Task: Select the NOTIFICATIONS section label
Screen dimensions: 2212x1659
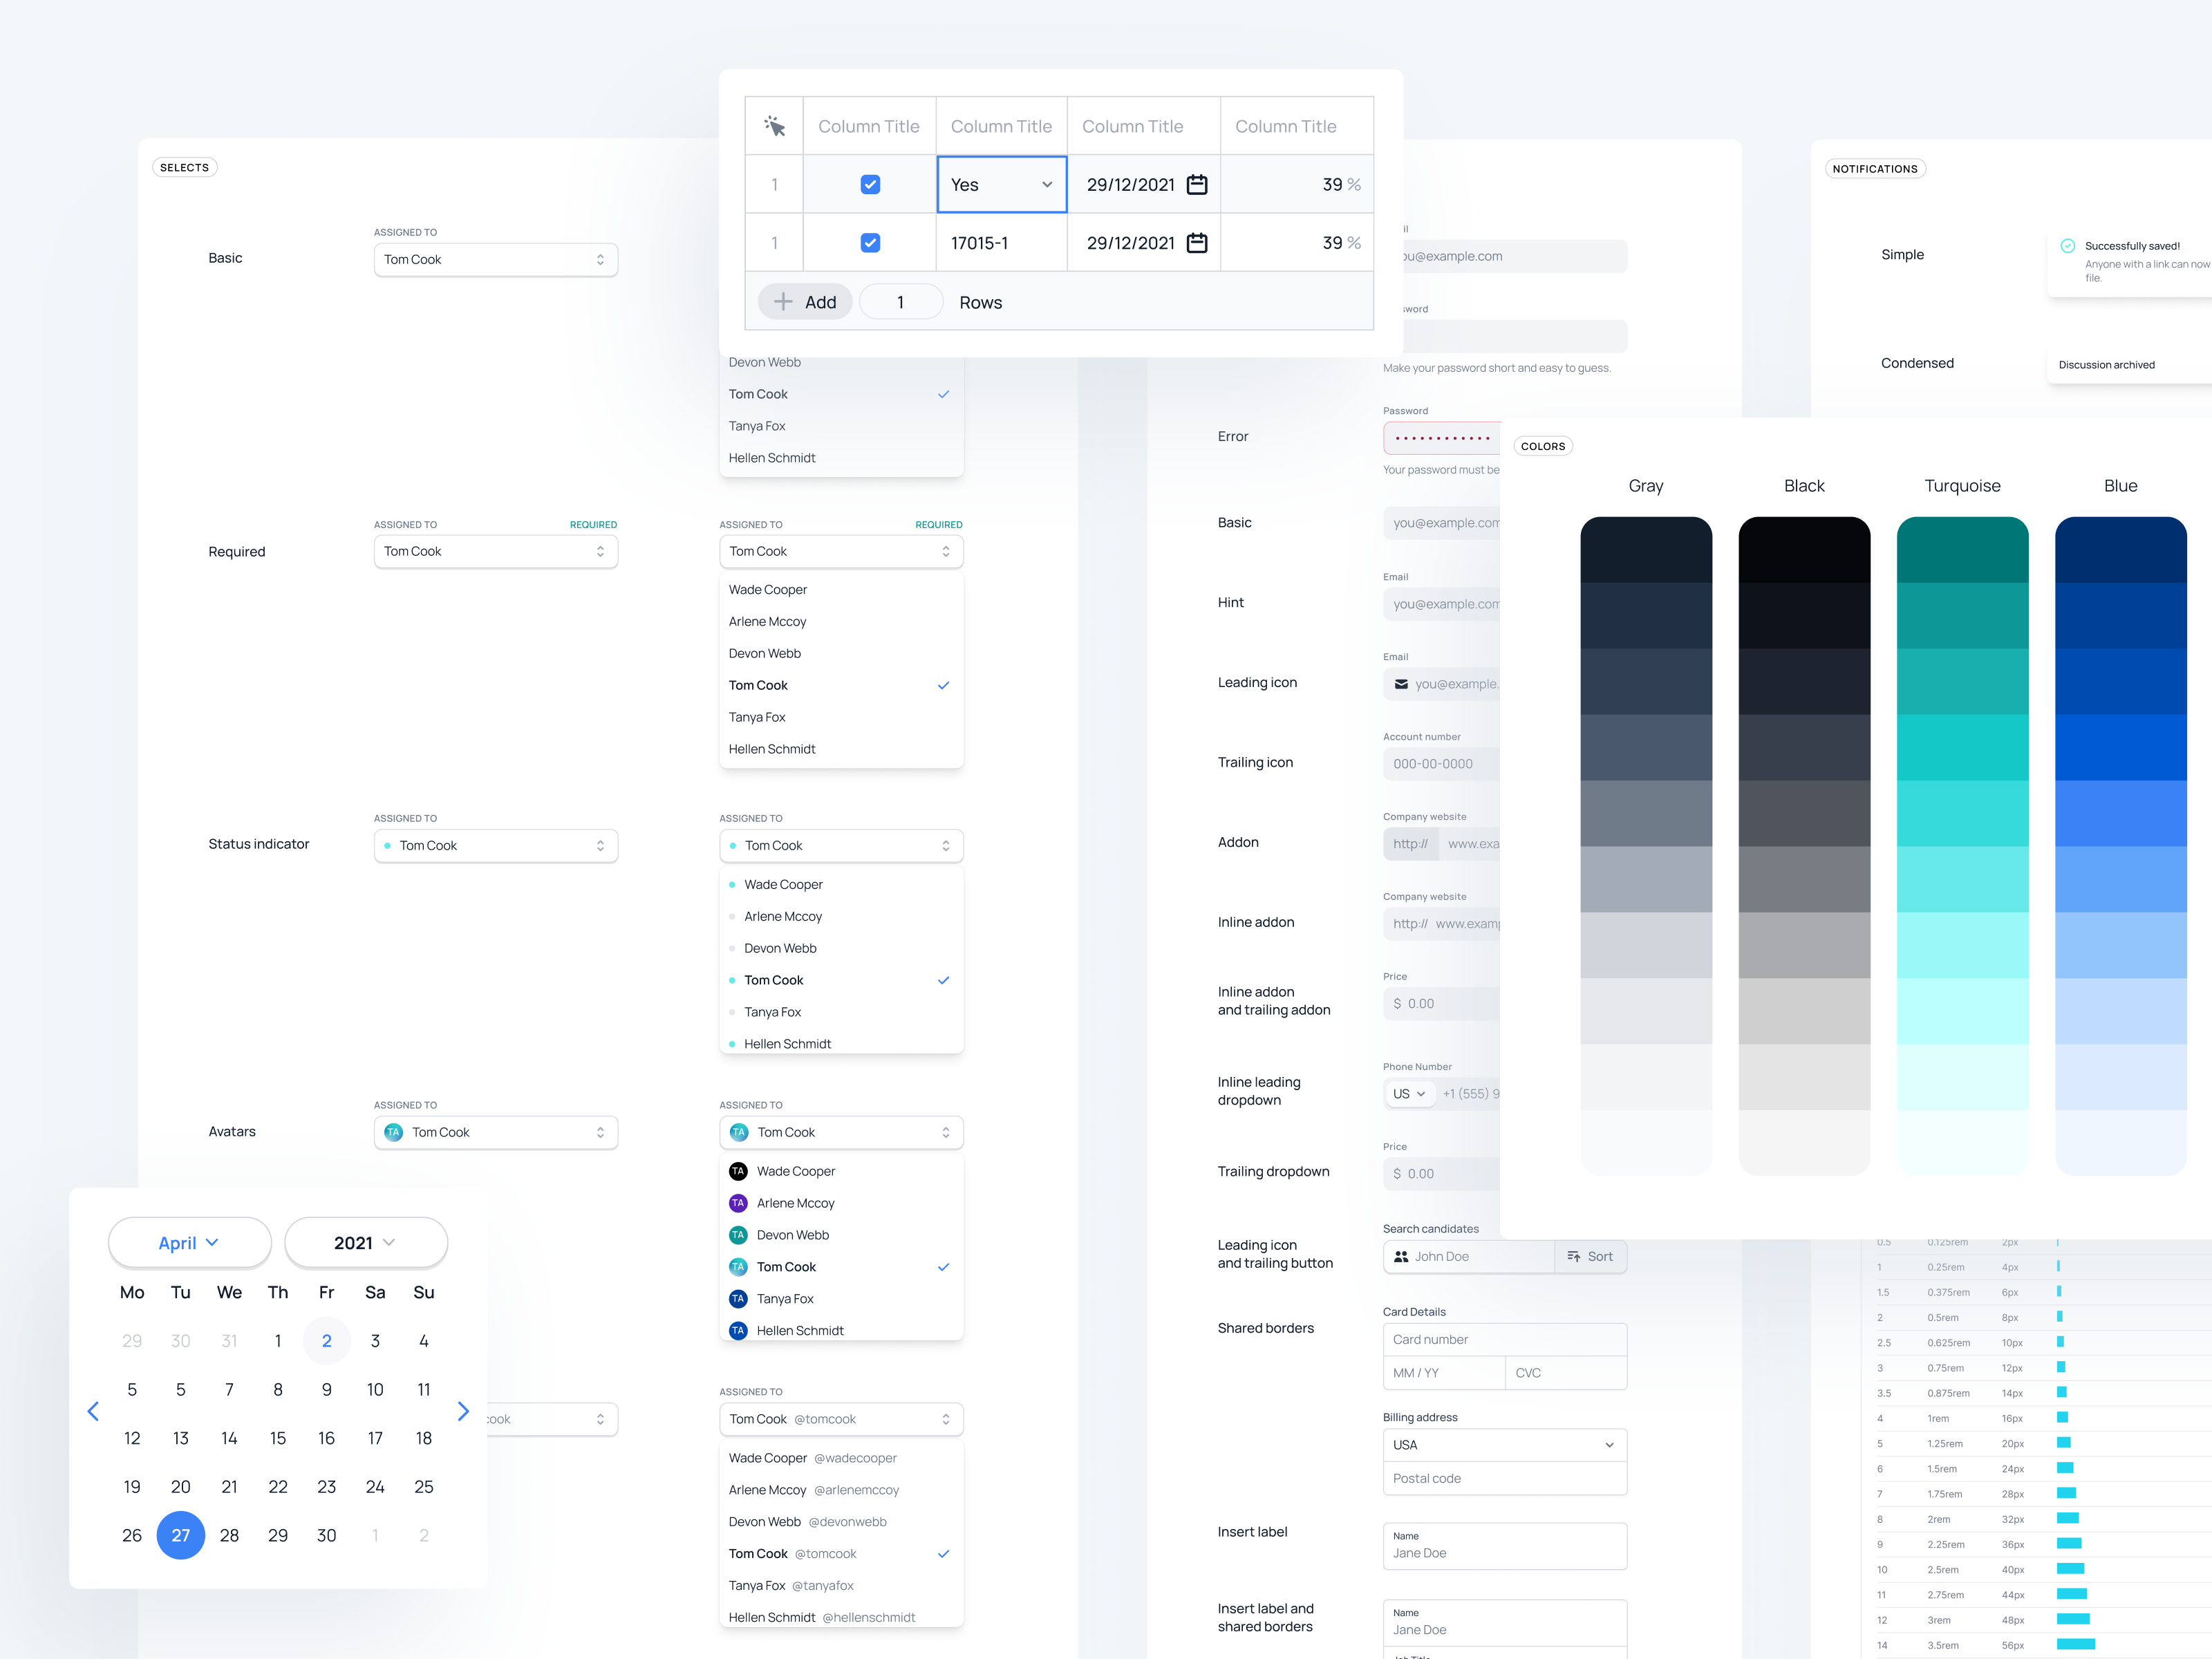Action: (x=1875, y=168)
